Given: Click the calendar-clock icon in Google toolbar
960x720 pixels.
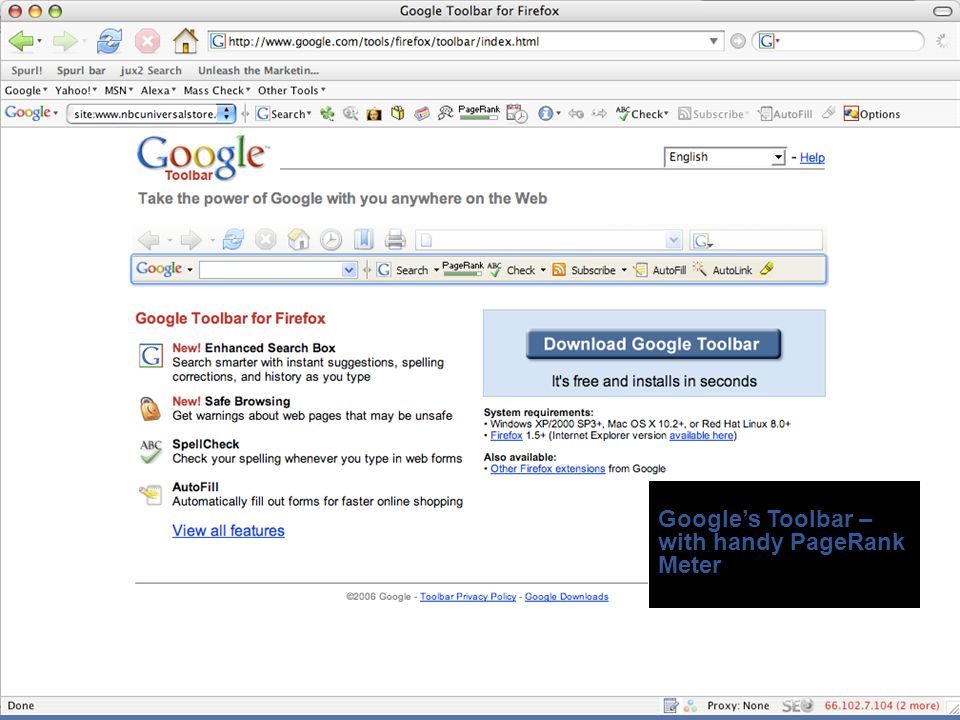Looking at the screenshot, I should coord(517,114).
